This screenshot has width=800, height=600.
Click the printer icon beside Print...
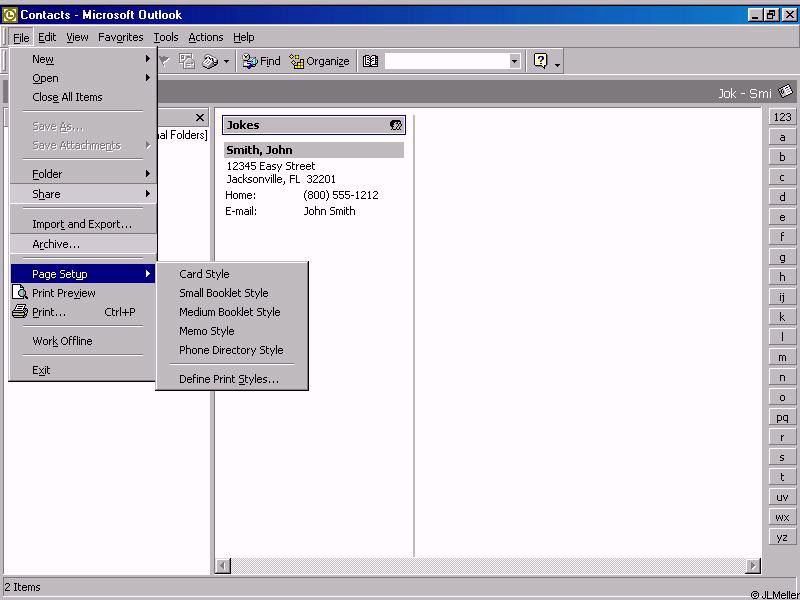coord(19,311)
